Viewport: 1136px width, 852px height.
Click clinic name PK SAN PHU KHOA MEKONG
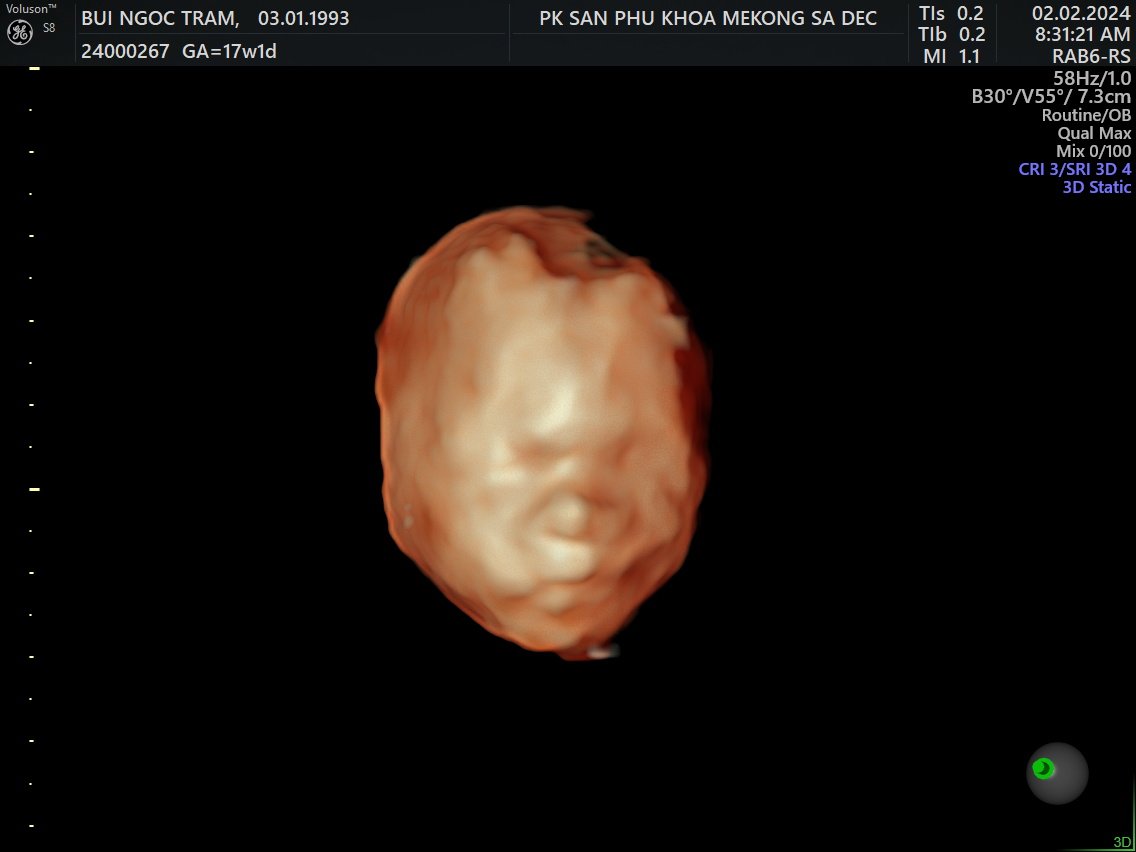[x=707, y=18]
